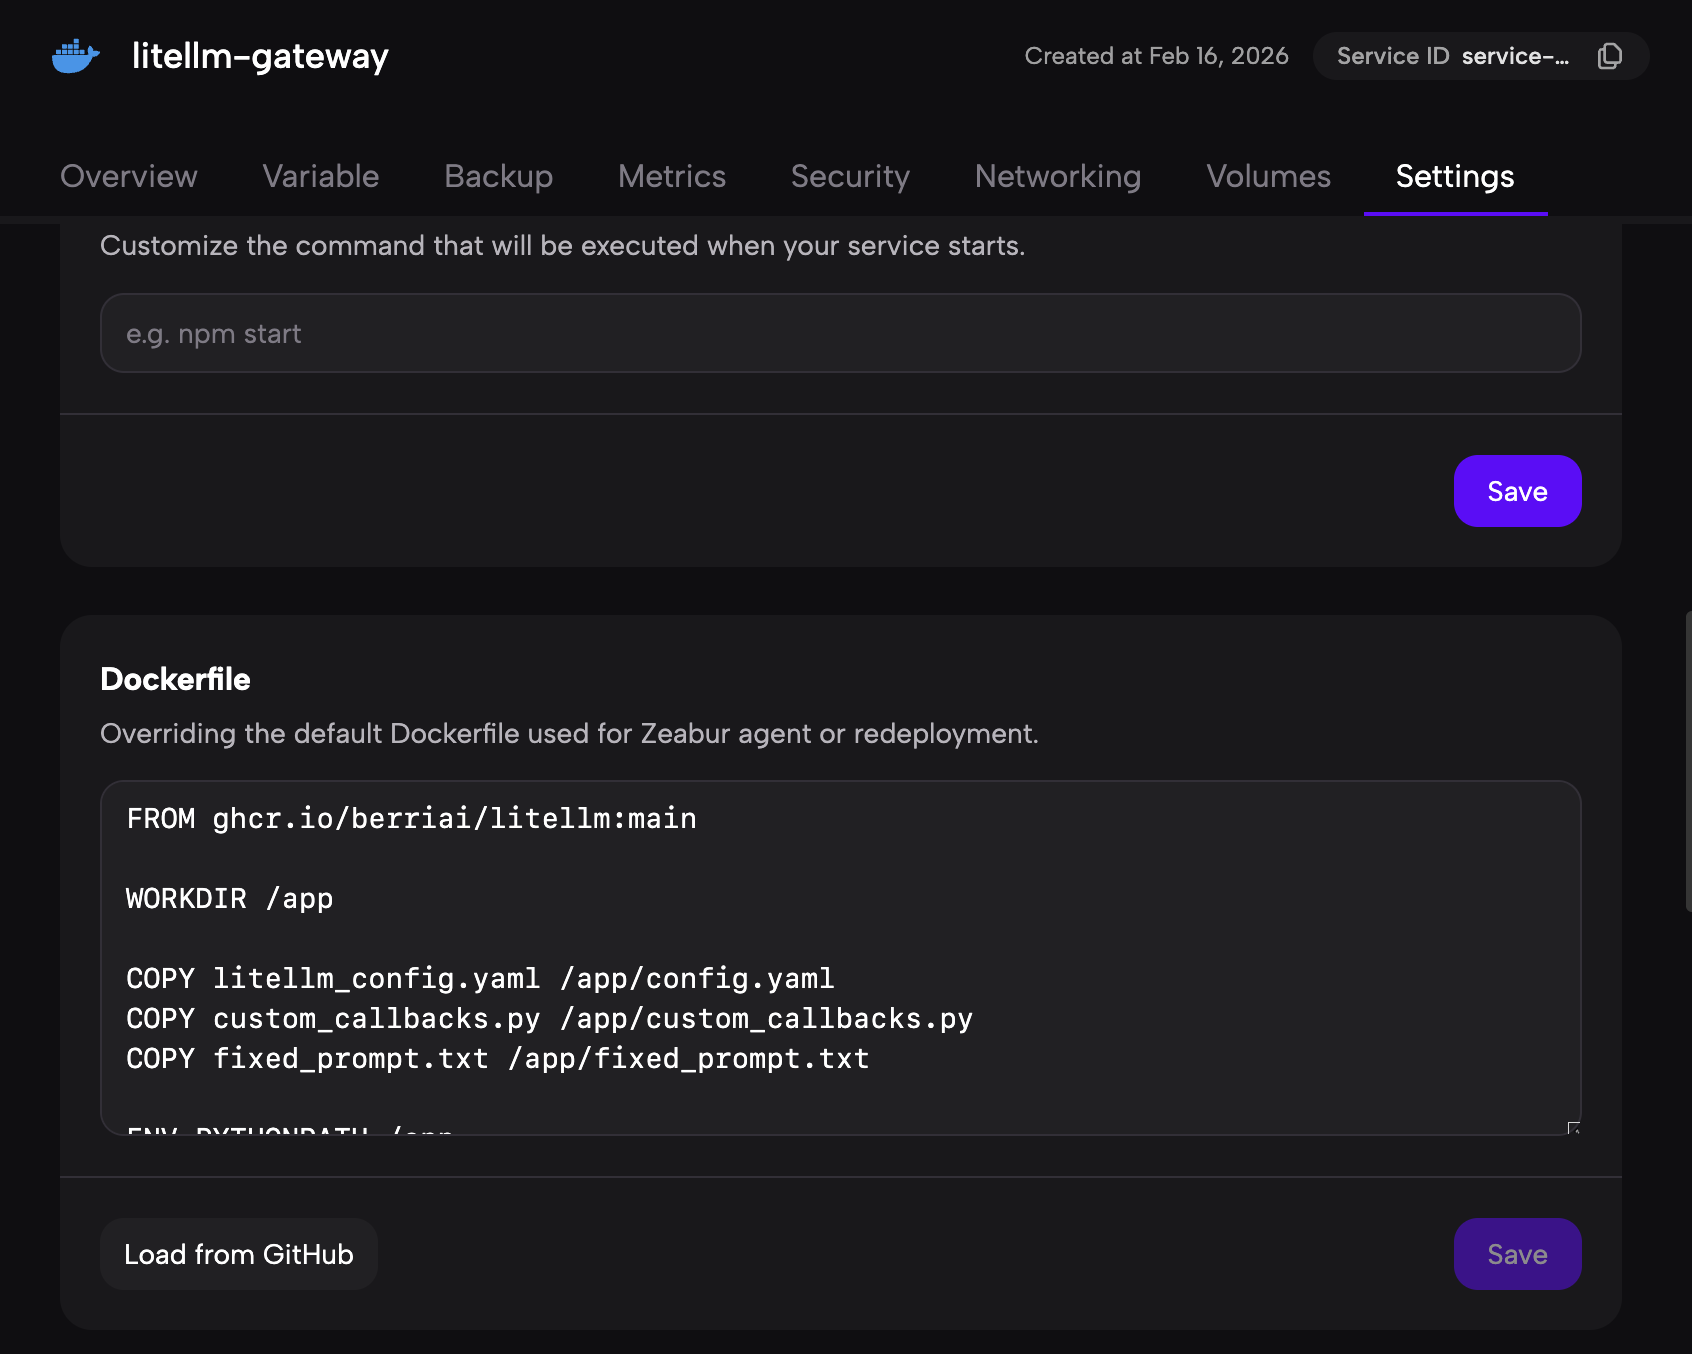Click the Dockerfile textarea resize handle
1692x1354 pixels.
click(1573, 1127)
